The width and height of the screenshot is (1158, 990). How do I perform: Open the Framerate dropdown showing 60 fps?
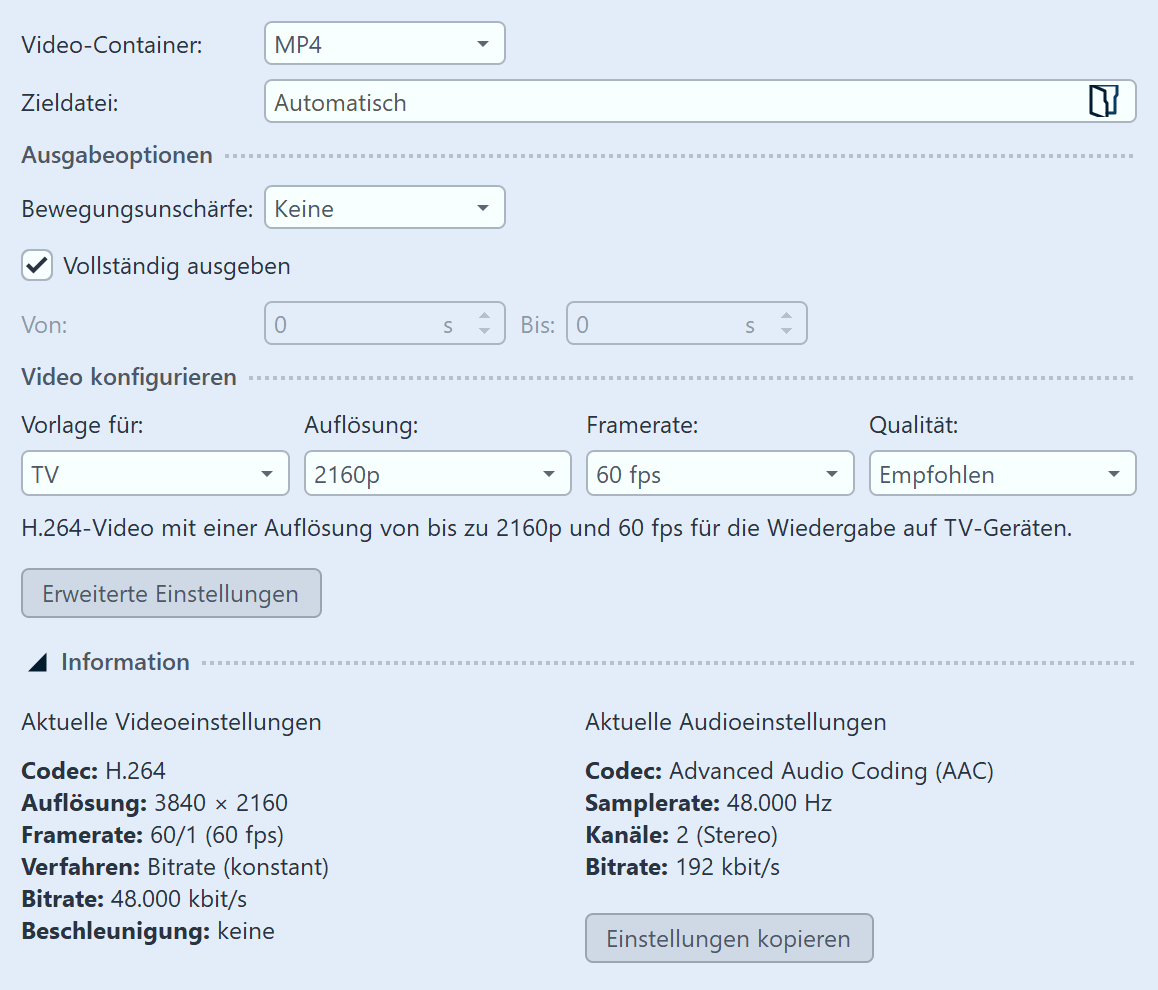(720, 474)
